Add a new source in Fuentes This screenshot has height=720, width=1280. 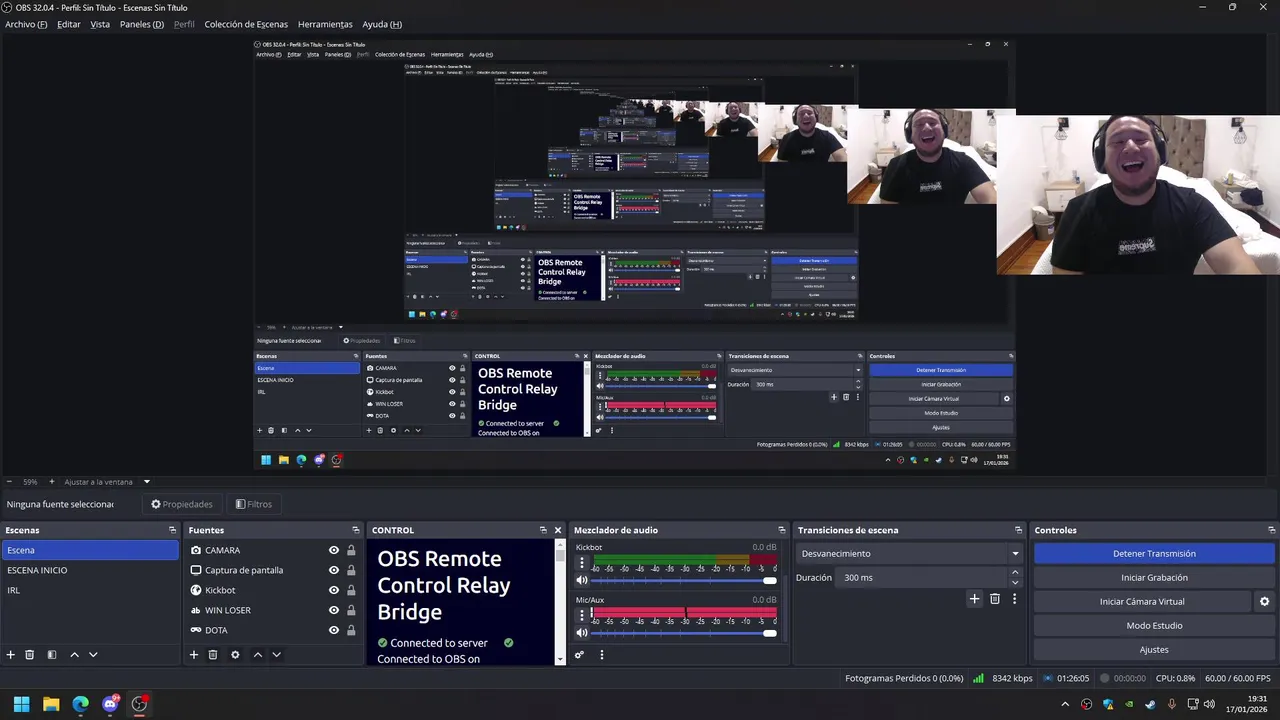[x=194, y=655]
